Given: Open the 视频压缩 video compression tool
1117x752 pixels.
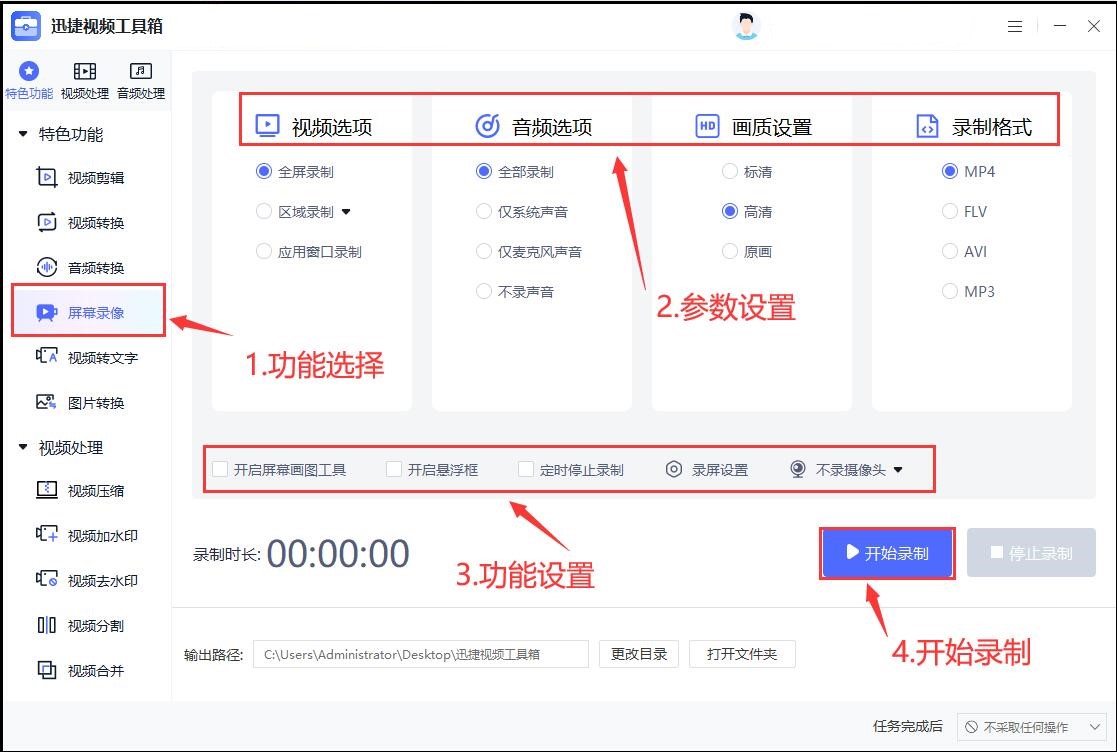Looking at the screenshot, I should [x=80, y=491].
